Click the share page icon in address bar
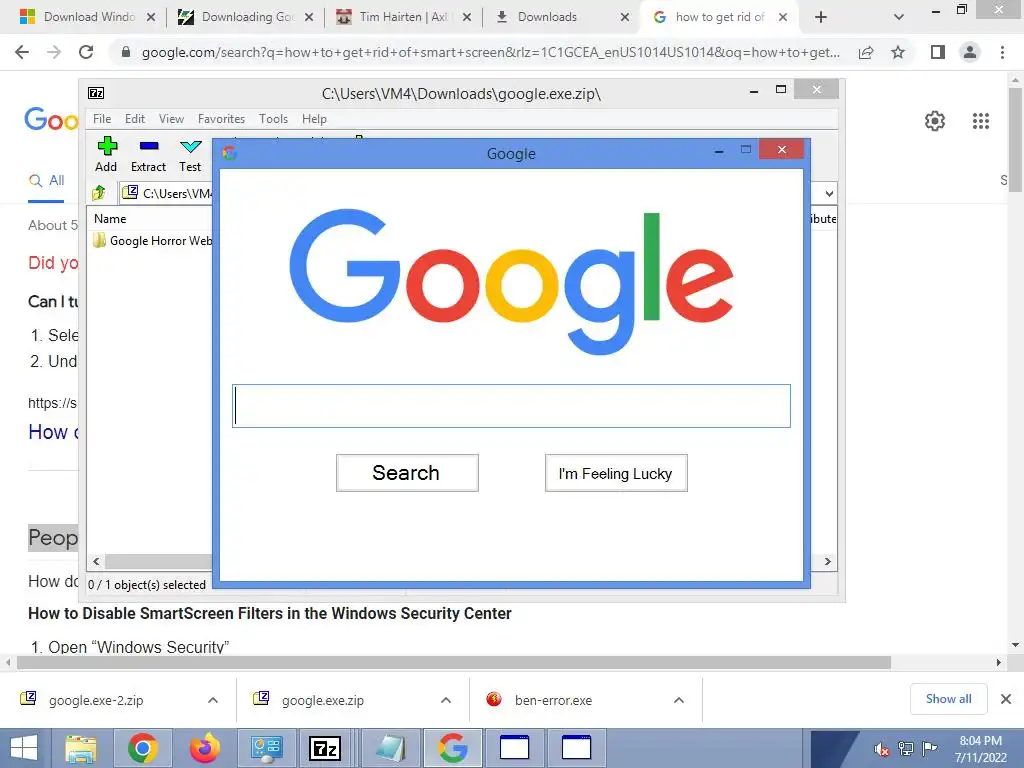 [x=866, y=52]
